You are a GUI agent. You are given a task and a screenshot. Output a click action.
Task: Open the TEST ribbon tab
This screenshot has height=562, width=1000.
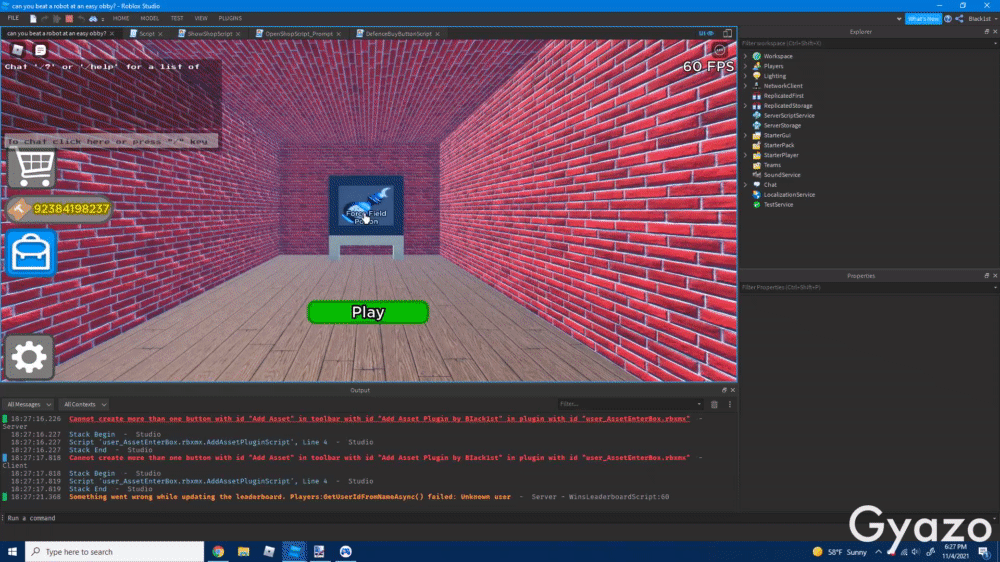click(x=177, y=18)
